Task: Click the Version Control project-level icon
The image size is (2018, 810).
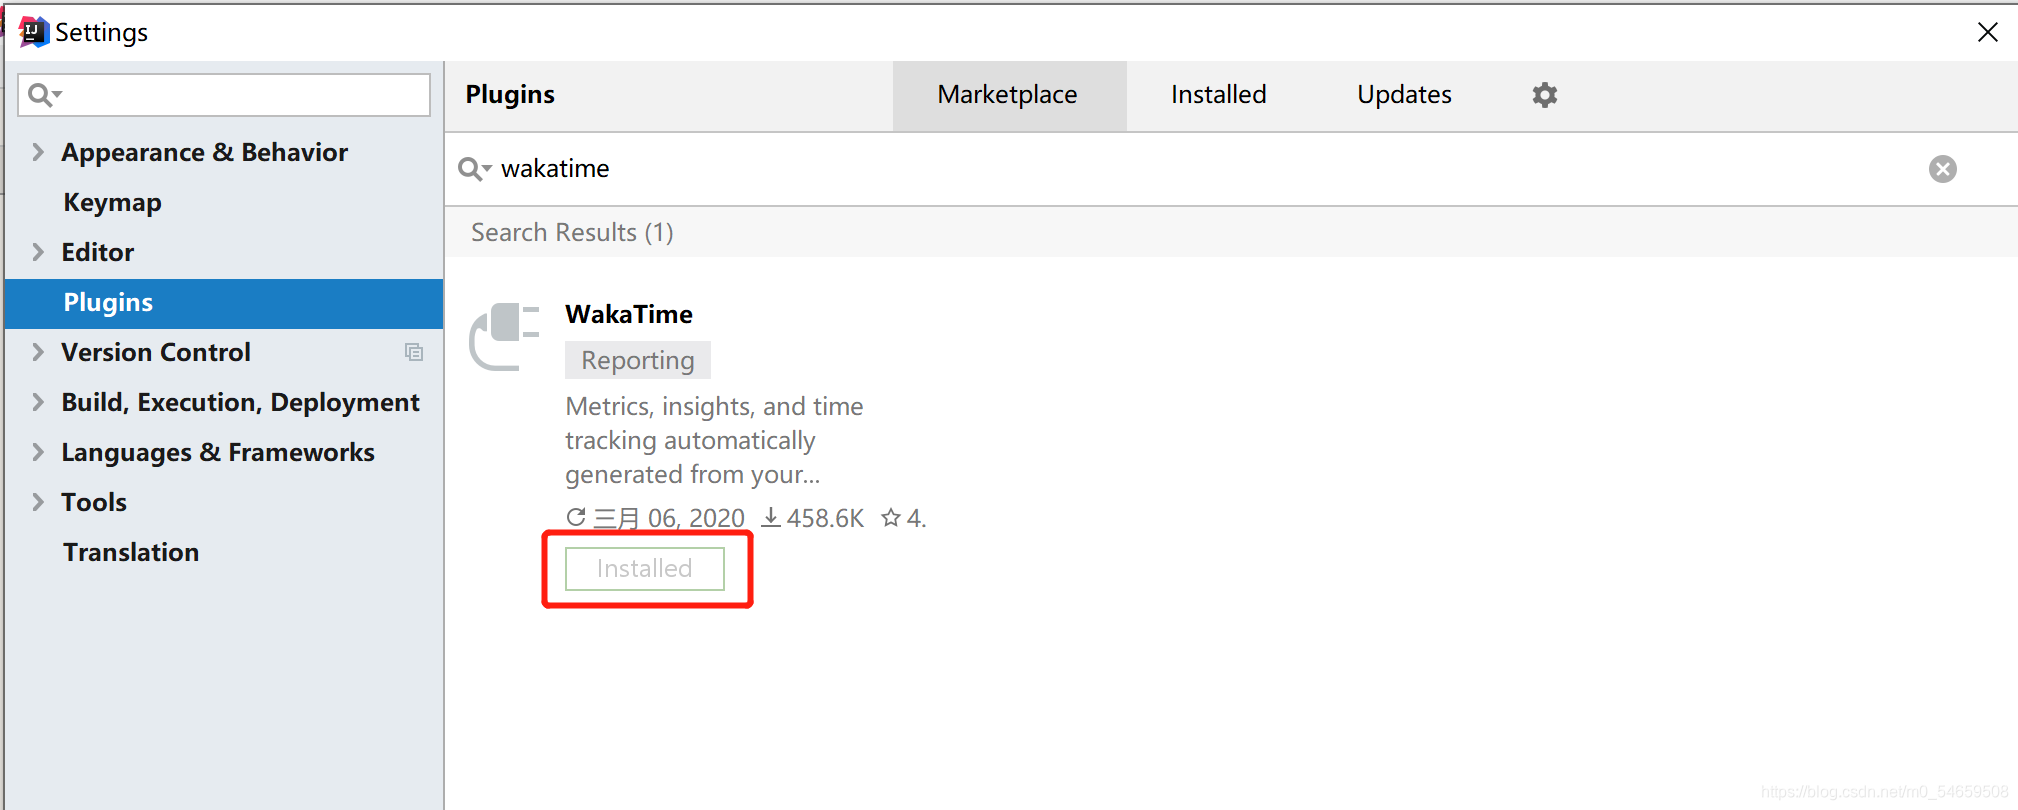Action: [414, 352]
